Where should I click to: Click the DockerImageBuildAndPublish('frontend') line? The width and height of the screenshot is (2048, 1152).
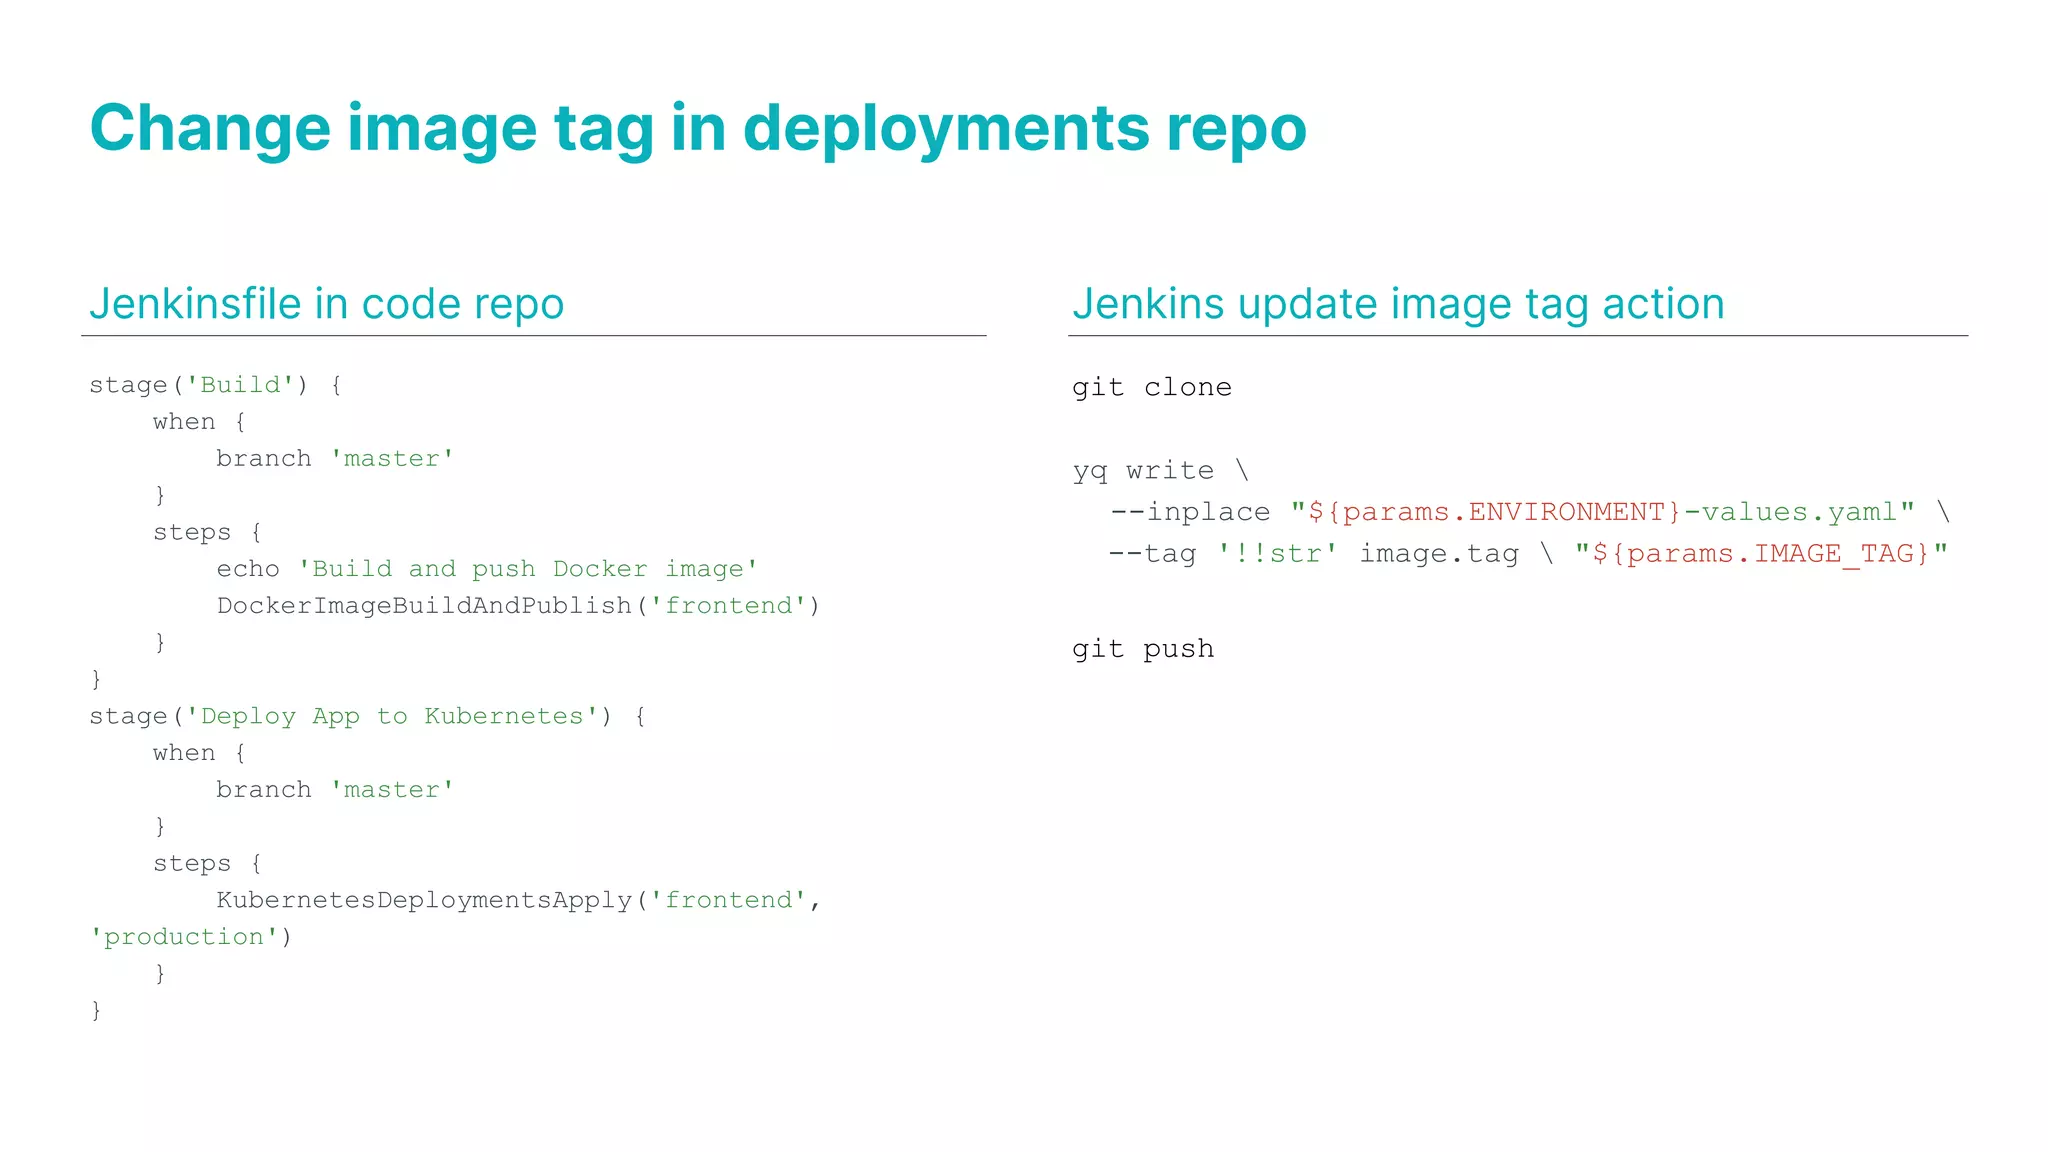(518, 606)
